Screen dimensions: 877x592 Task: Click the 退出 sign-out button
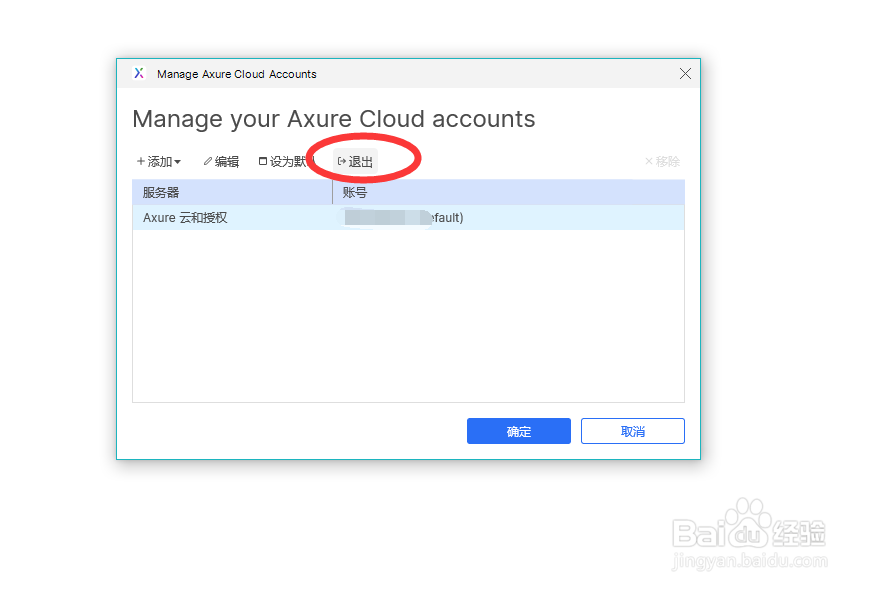point(356,162)
